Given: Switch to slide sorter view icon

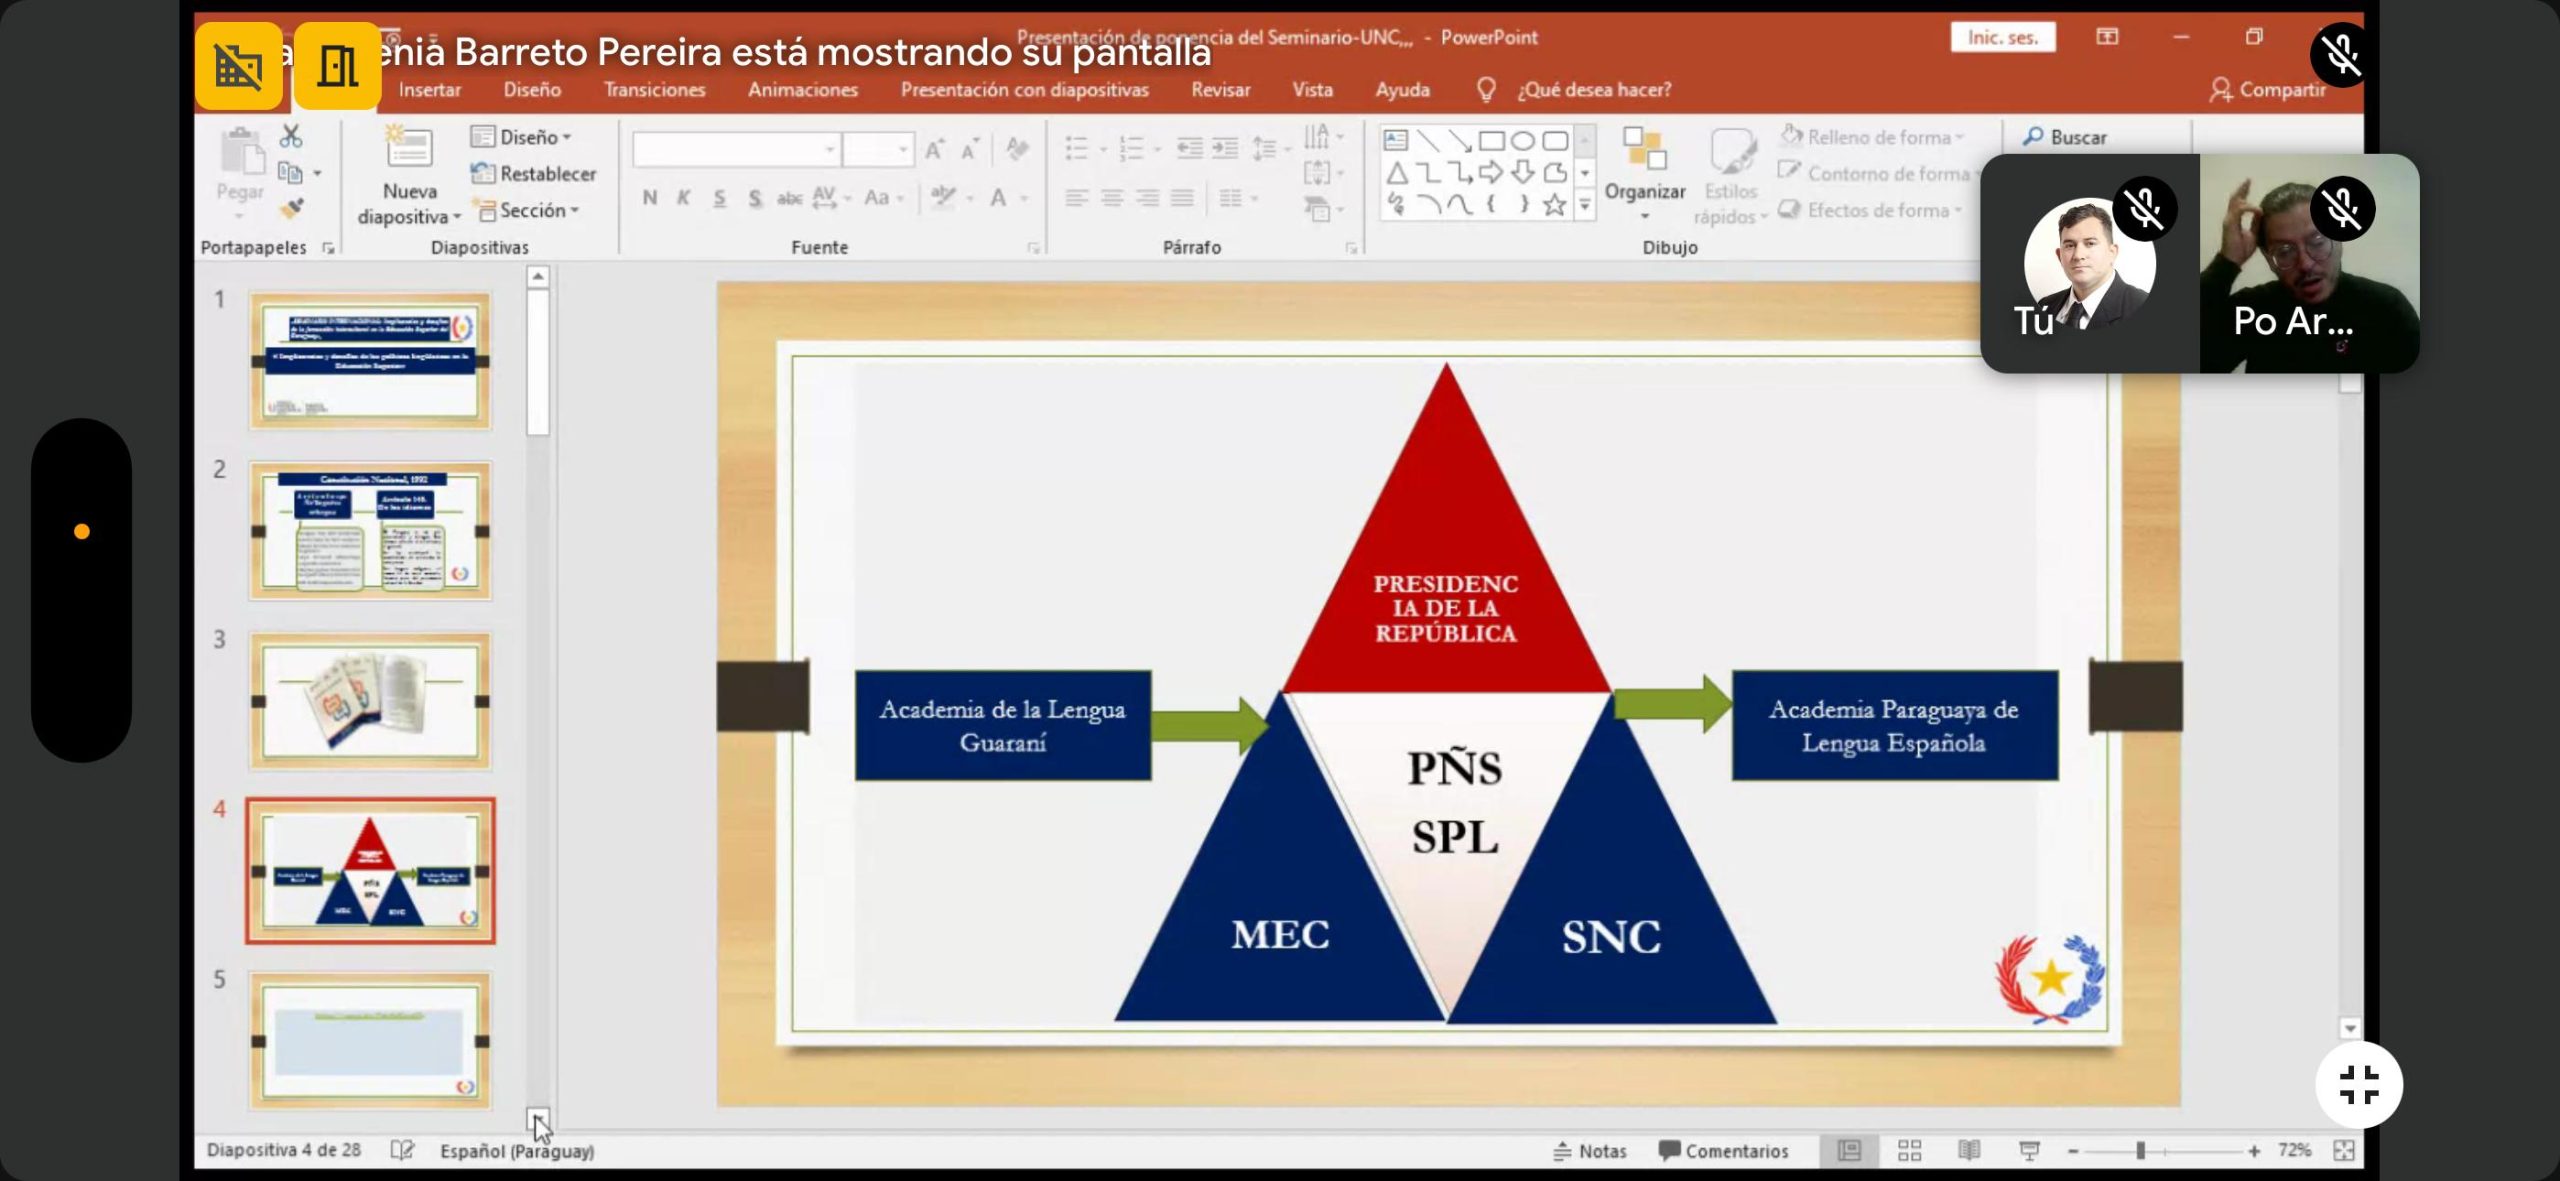Looking at the screenshot, I should tap(1909, 1151).
